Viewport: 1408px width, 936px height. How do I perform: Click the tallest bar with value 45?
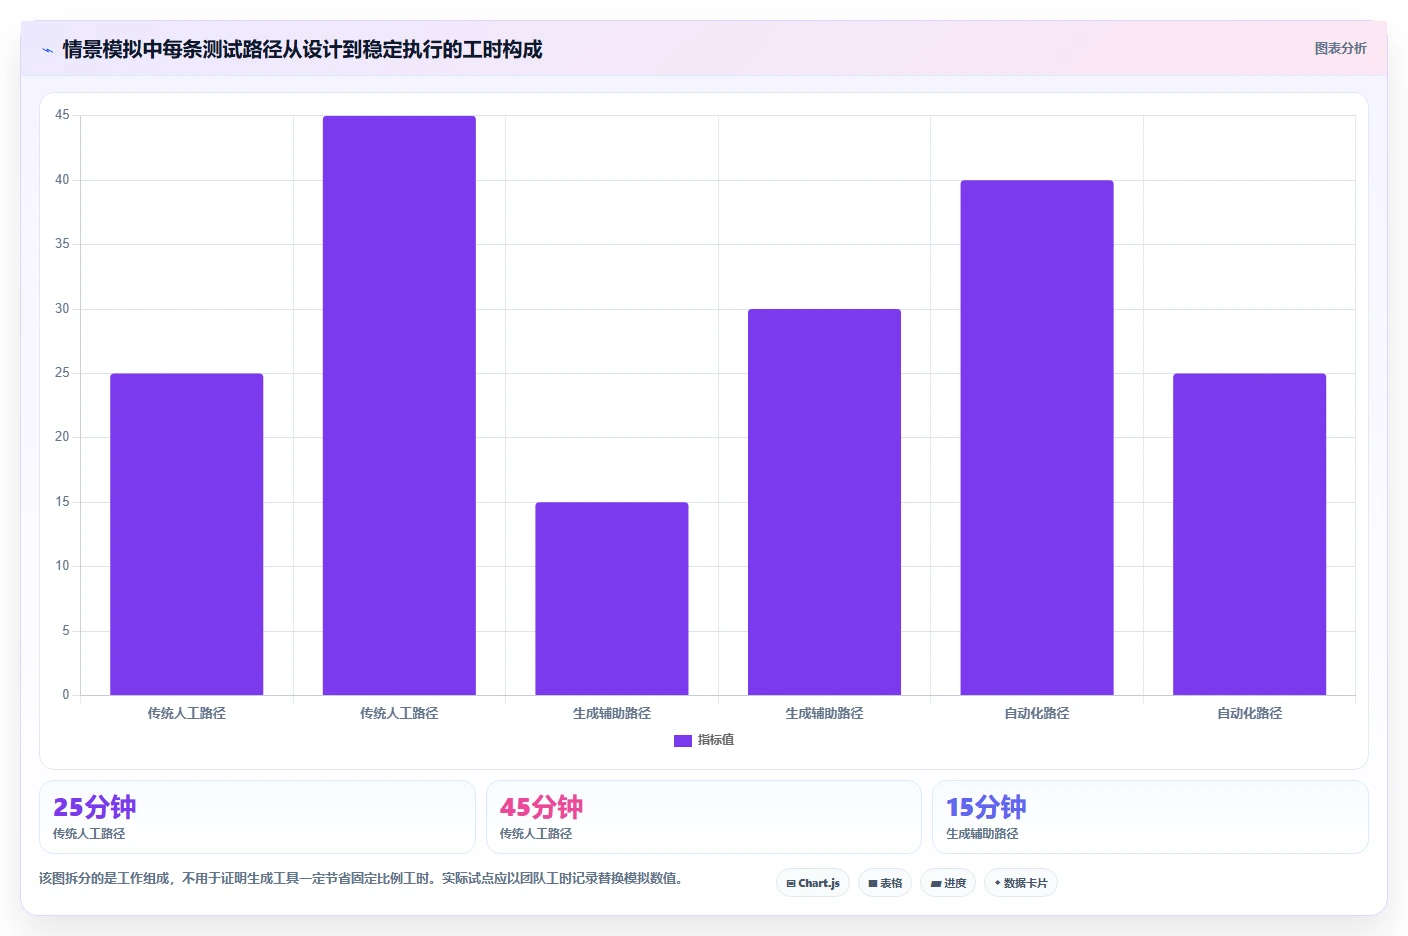[x=399, y=405]
